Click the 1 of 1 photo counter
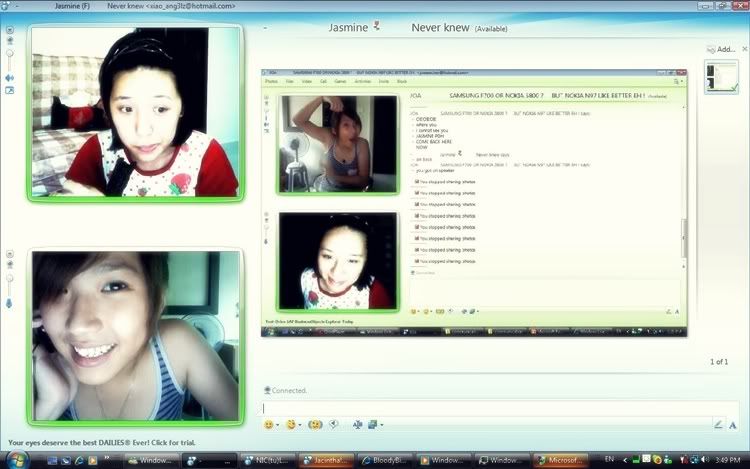 point(719,362)
